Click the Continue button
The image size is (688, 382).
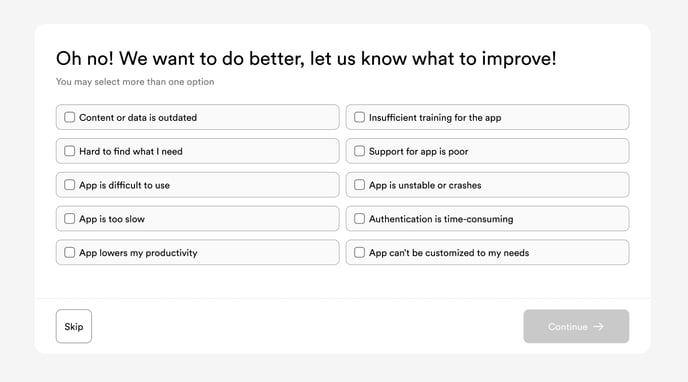click(576, 326)
